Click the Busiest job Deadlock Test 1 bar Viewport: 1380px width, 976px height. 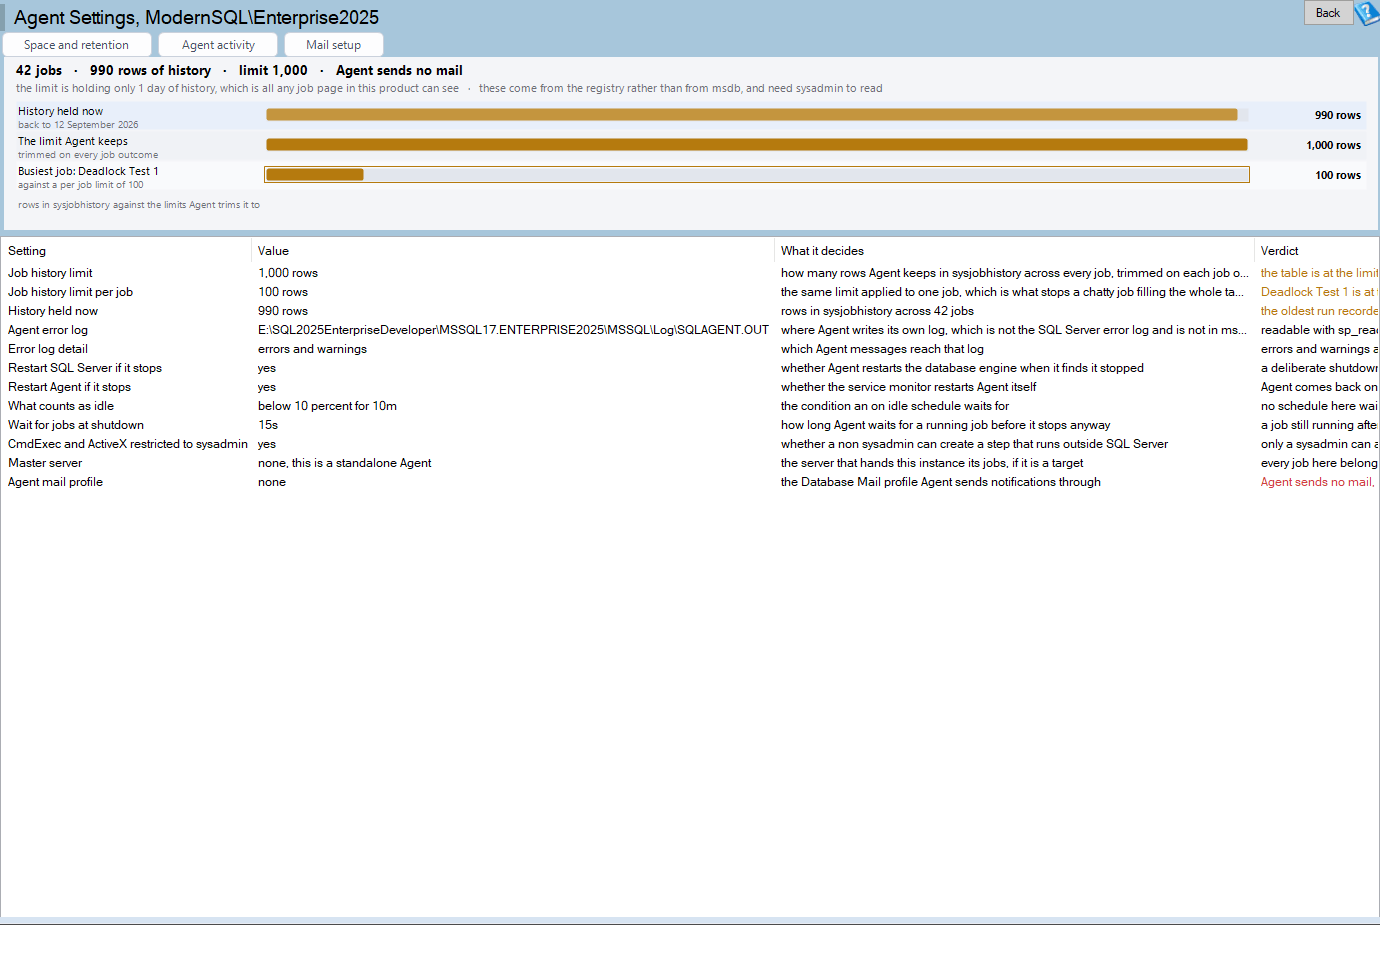point(757,175)
